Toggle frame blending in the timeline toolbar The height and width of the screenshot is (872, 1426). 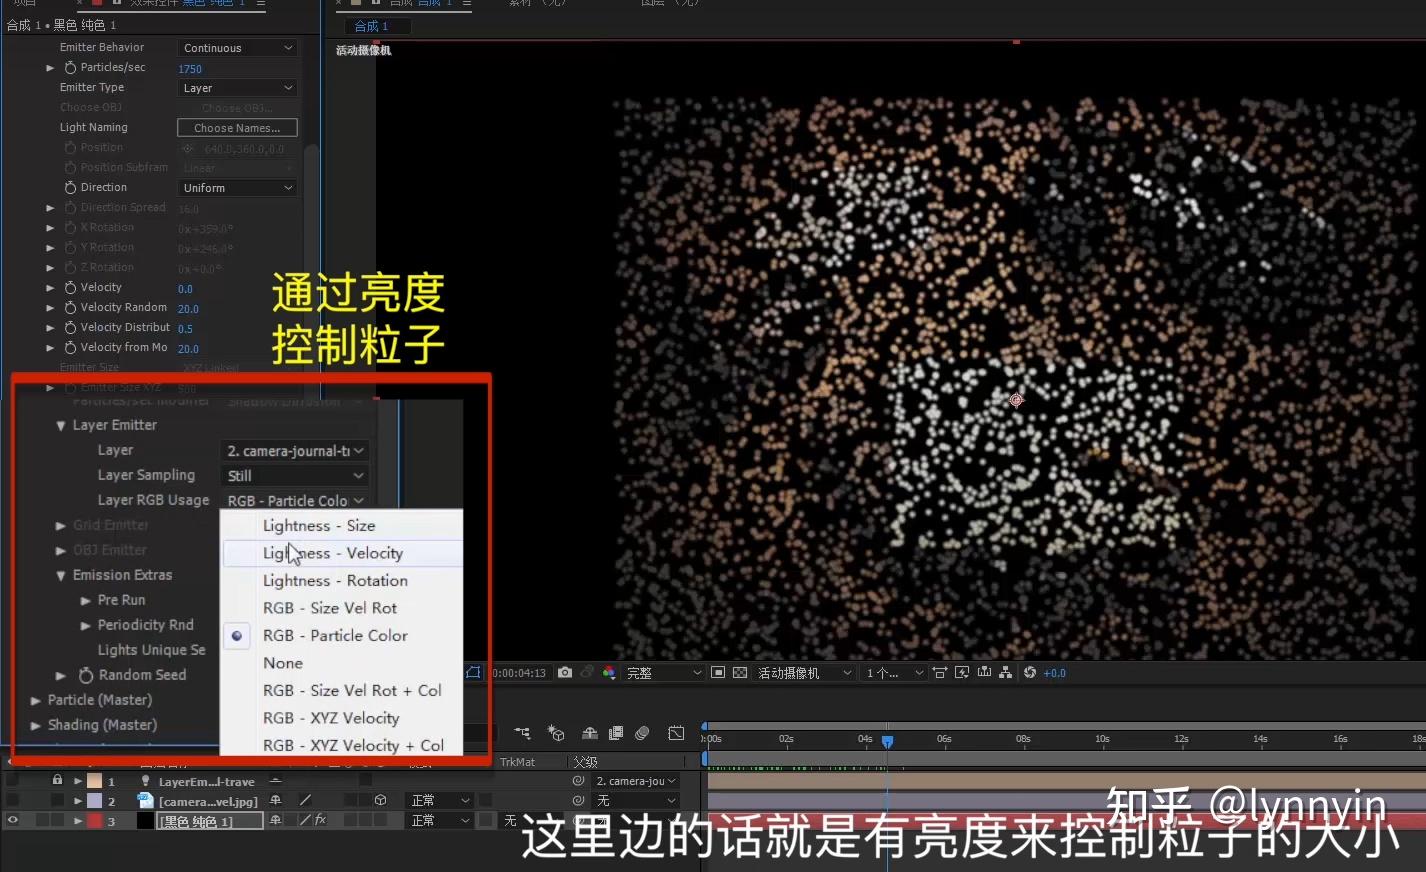coord(615,734)
